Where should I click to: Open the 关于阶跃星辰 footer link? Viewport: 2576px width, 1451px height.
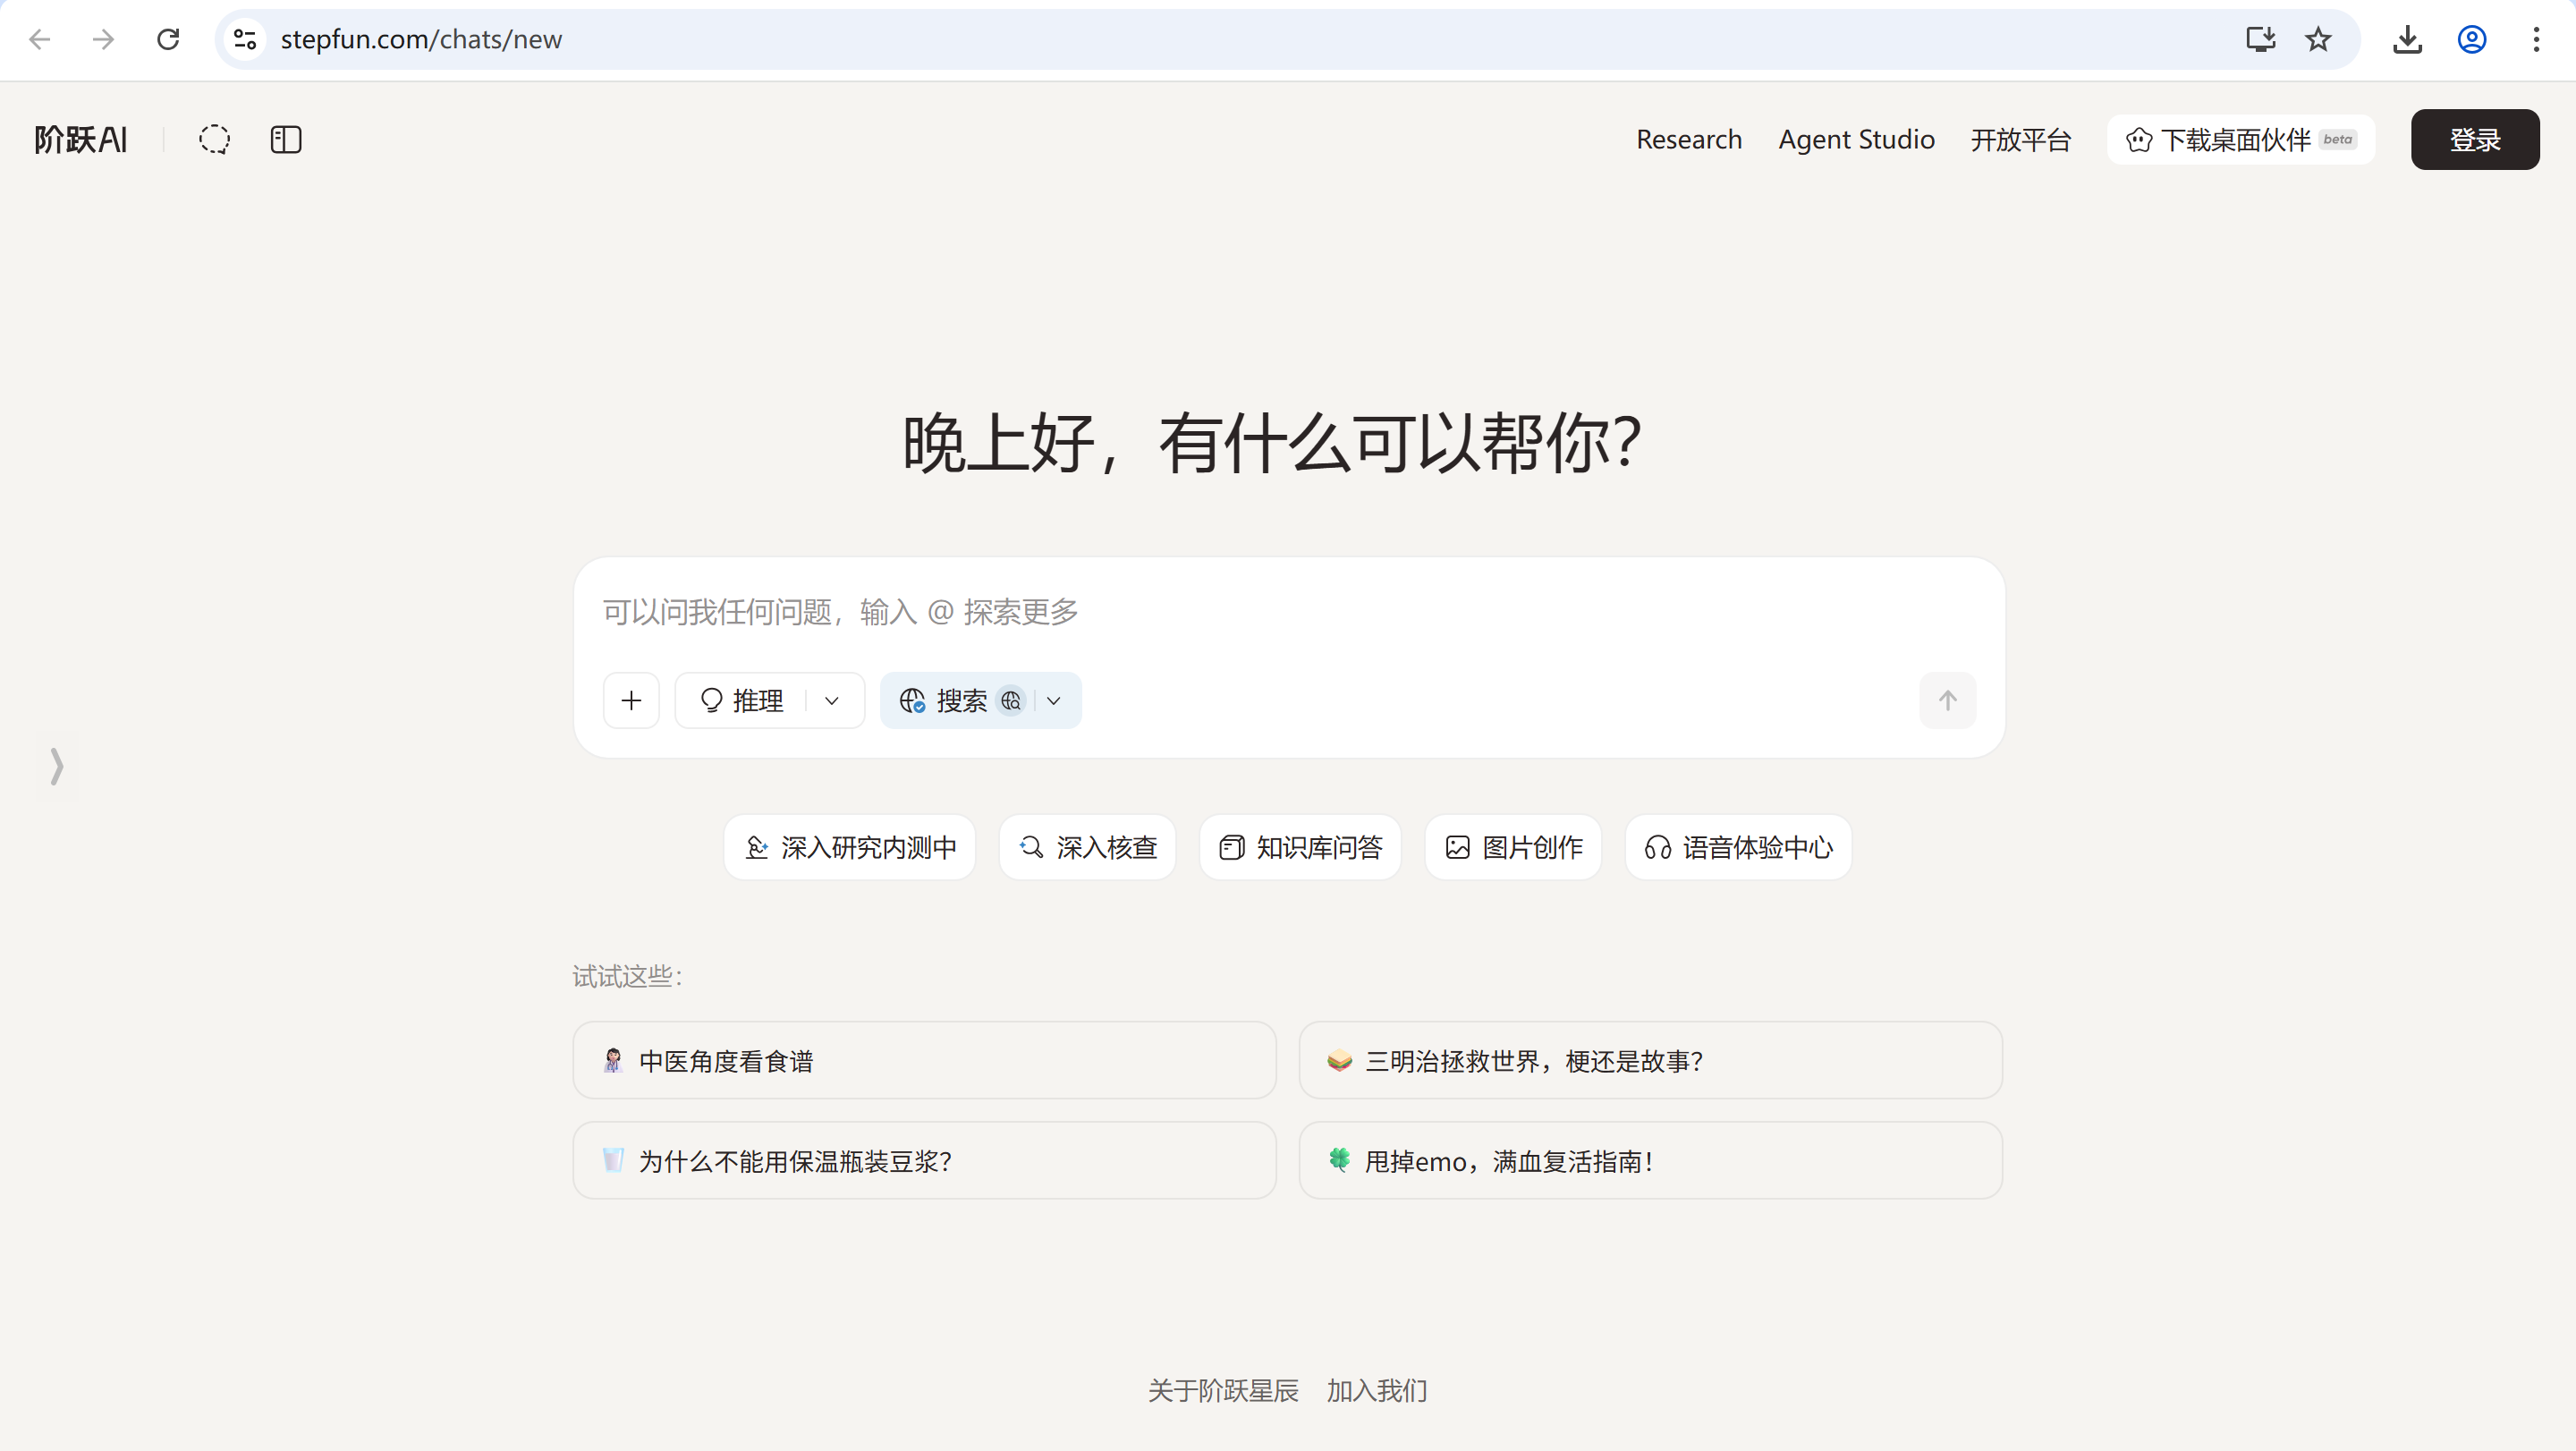(x=1223, y=1390)
